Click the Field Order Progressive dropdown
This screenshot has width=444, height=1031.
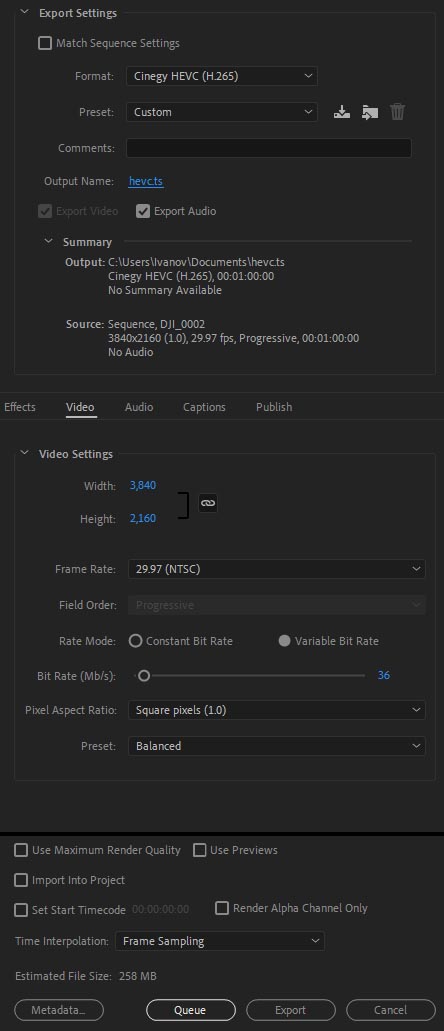277,605
